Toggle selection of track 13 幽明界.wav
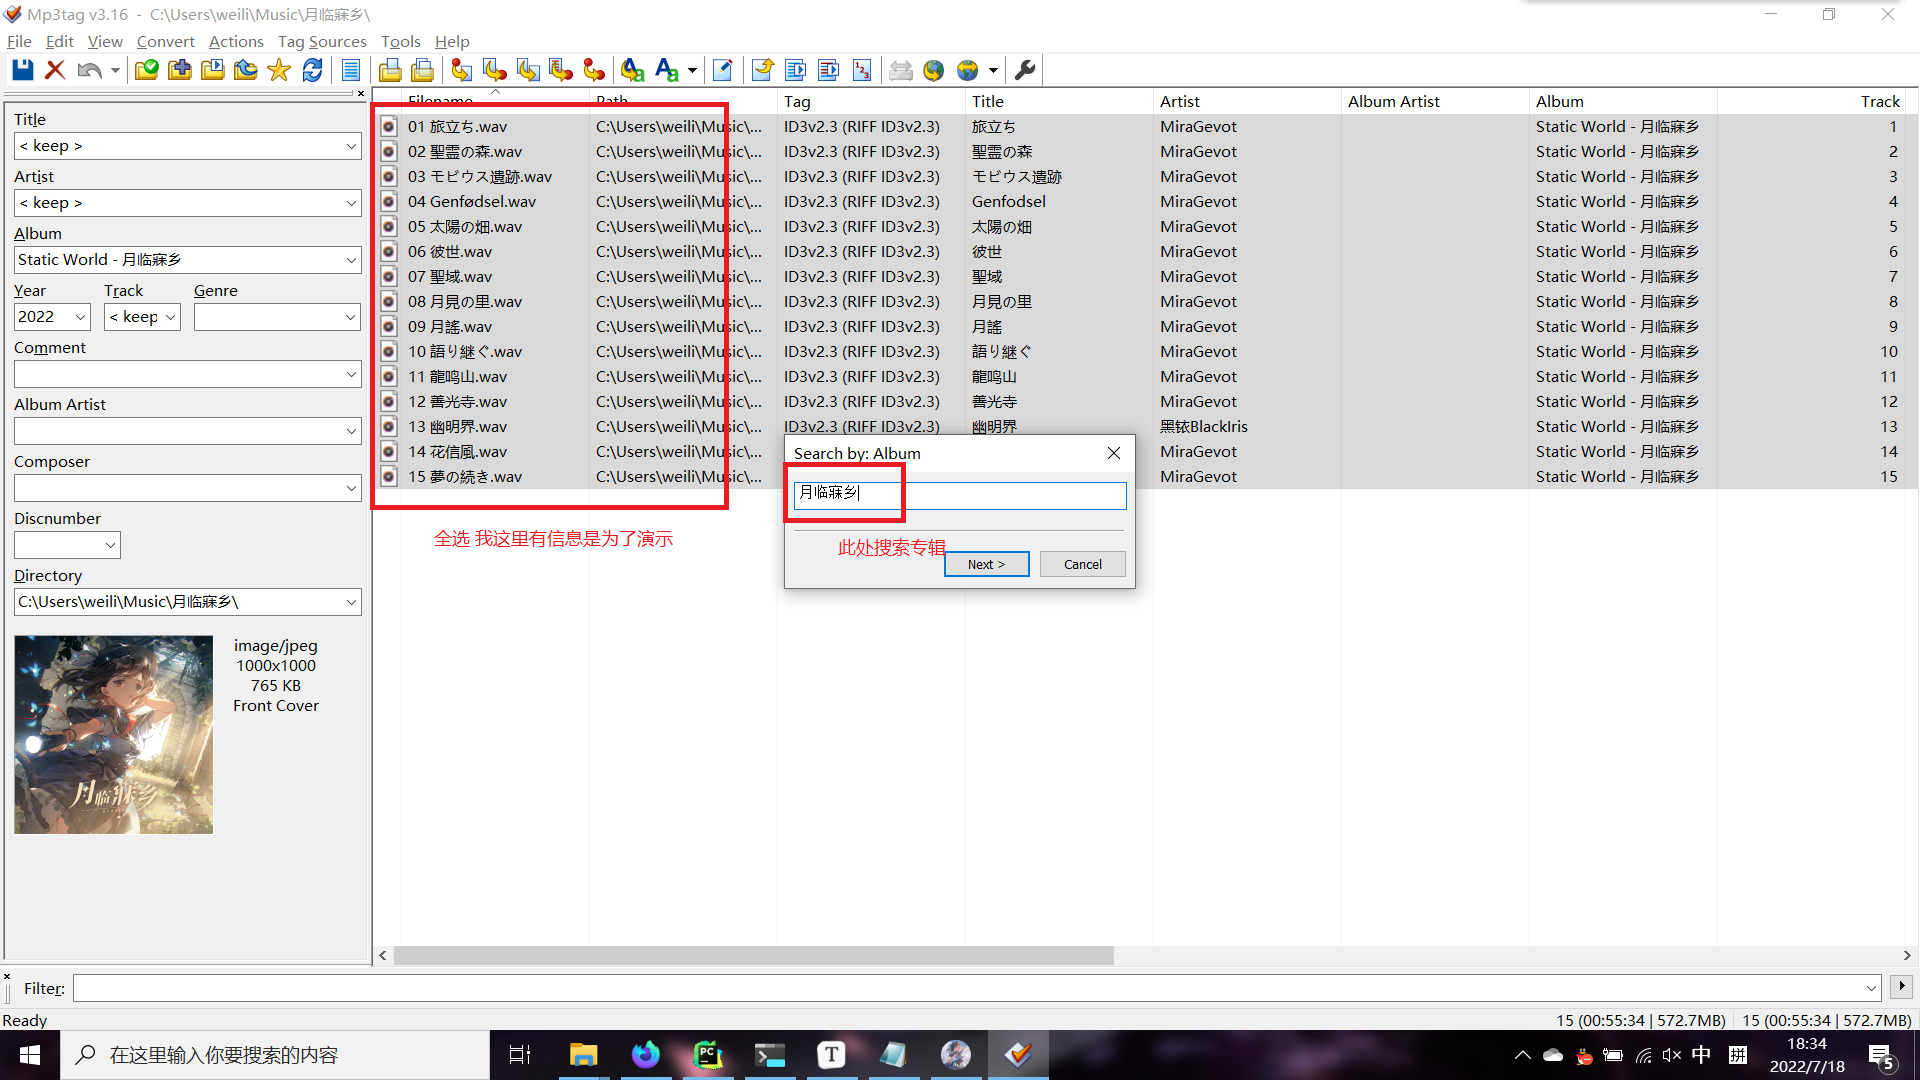 point(390,426)
